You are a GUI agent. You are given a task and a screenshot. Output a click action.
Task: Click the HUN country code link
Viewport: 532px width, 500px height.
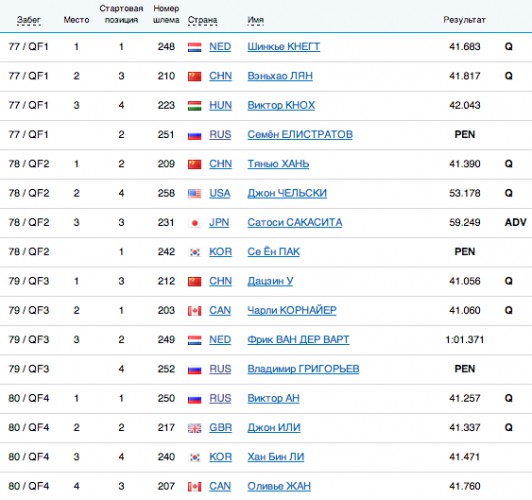point(221,105)
